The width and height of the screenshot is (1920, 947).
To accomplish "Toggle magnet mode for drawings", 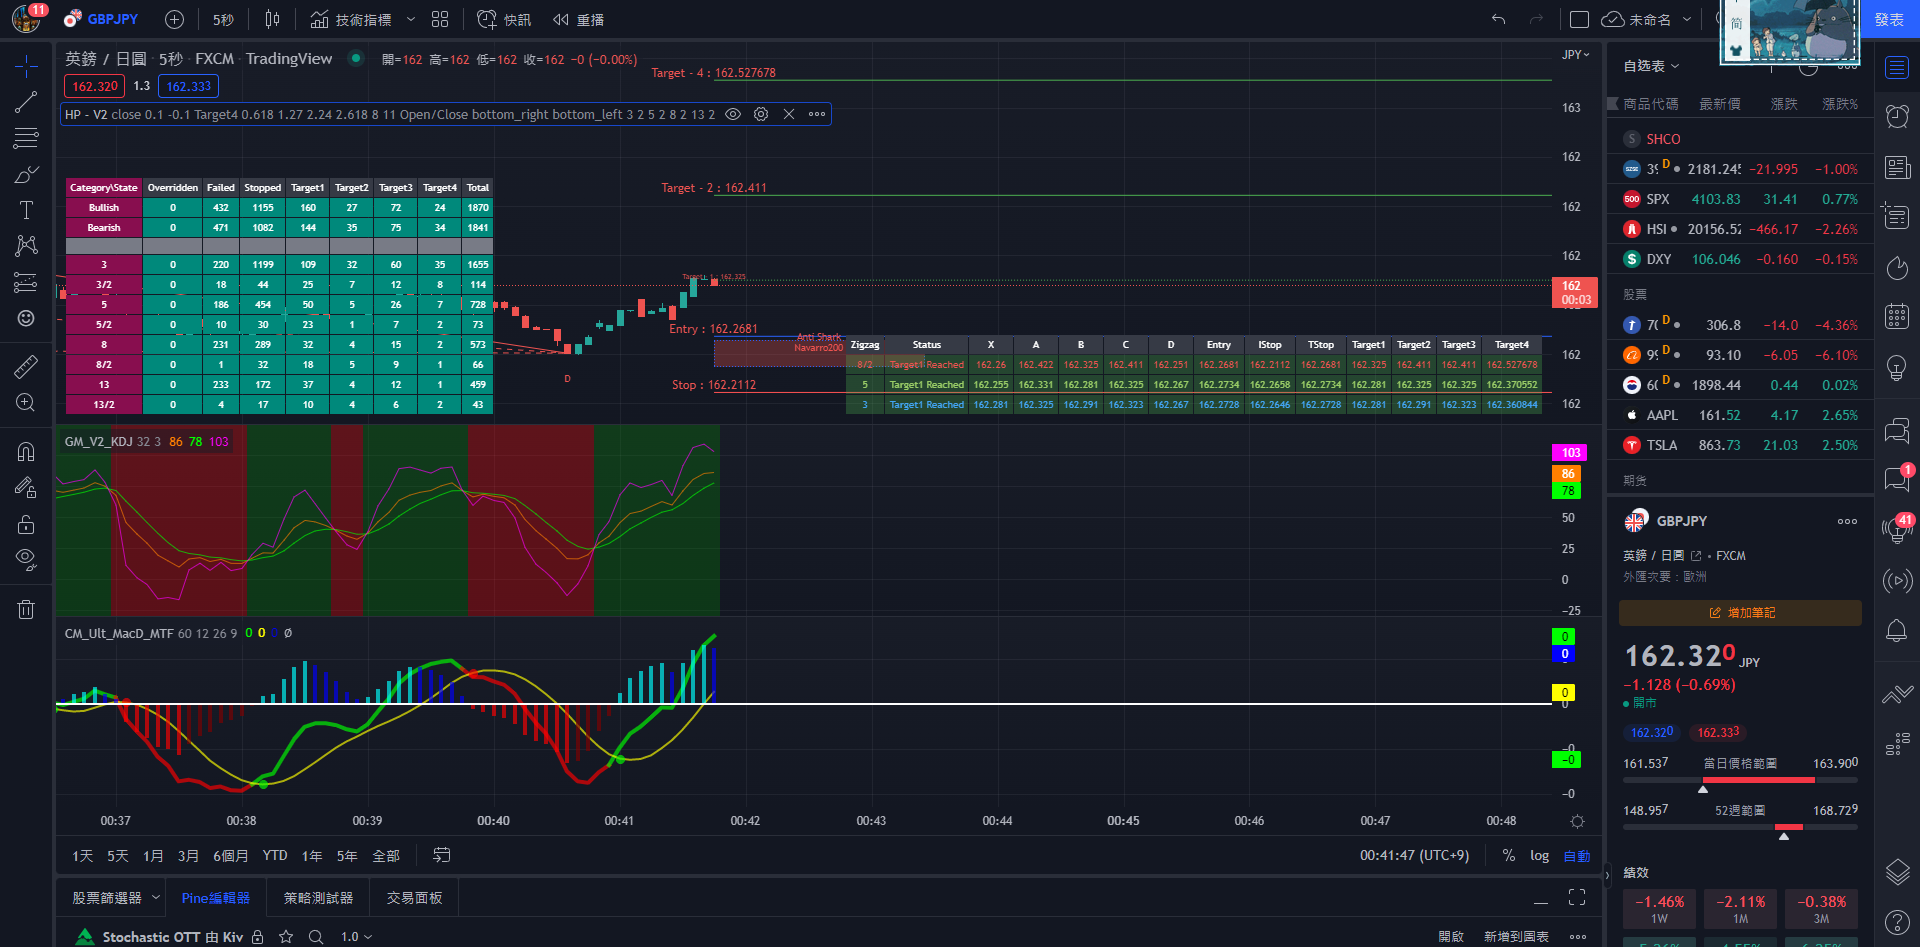I will [26, 451].
